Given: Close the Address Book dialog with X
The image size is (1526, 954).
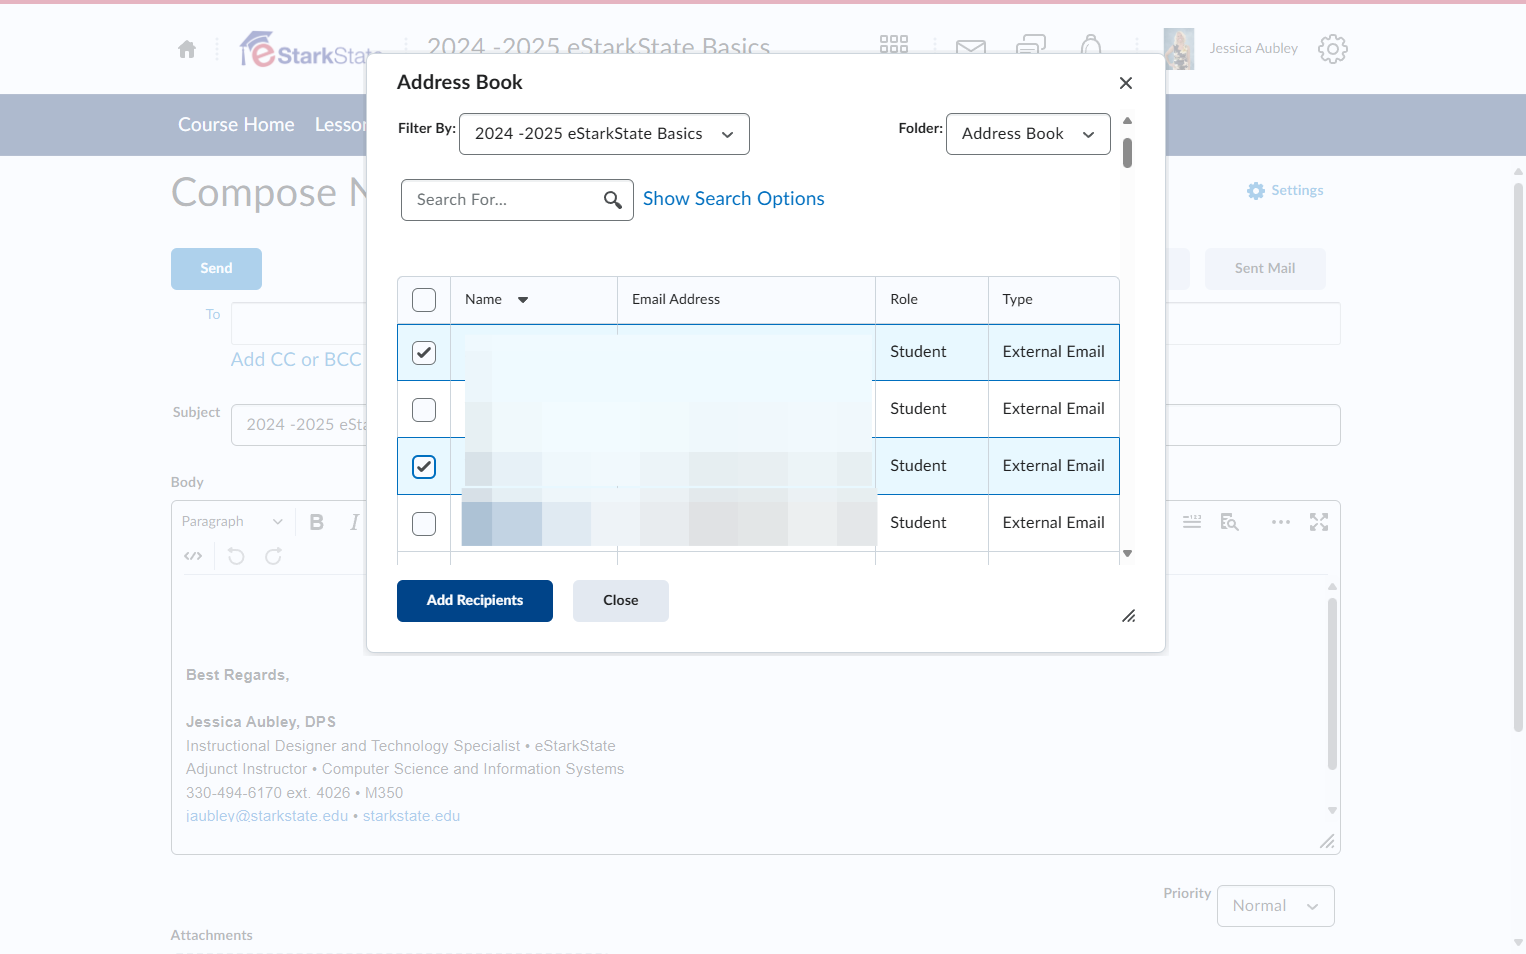Looking at the screenshot, I should coord(1126,83).
